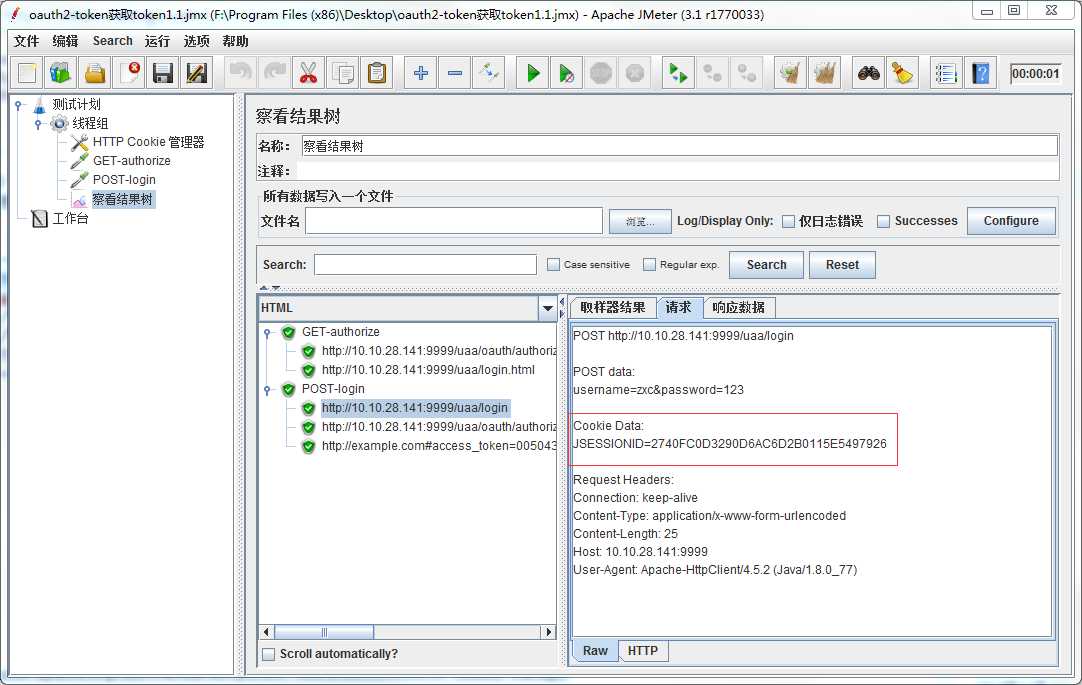
Task: Toggle the Scroll automatically checkbox
Action: point(269,654)
